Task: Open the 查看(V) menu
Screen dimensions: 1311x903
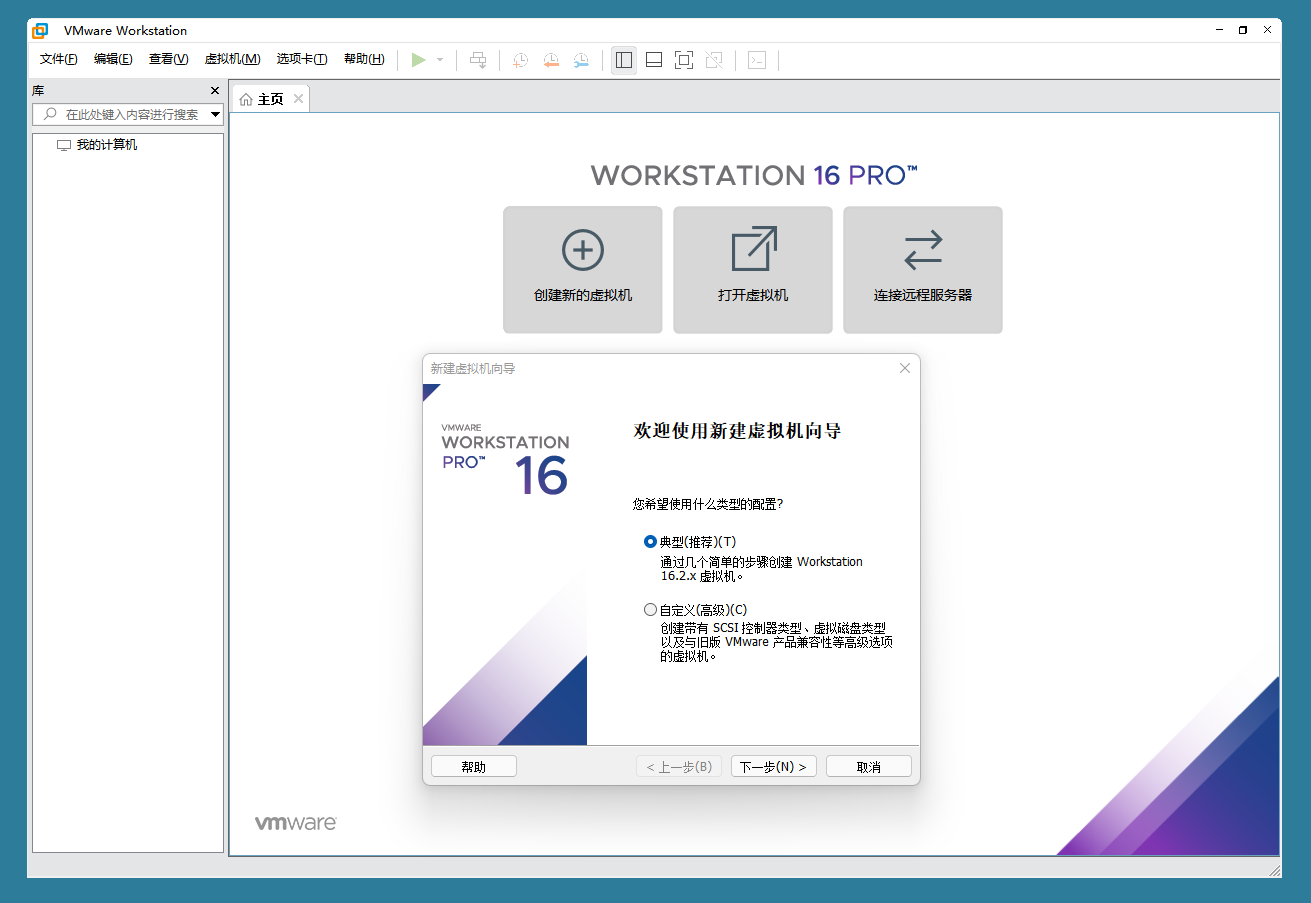Action: point(169,59)
